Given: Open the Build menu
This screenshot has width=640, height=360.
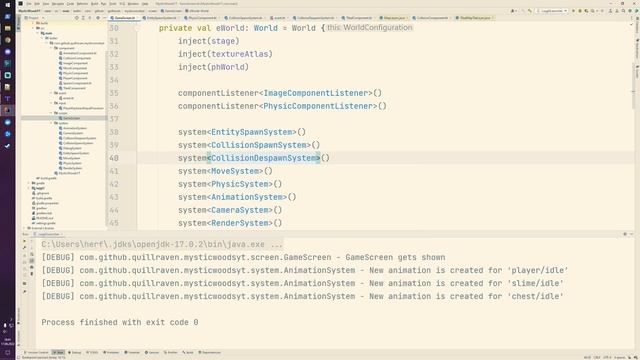Looking at the screenshot, I should (95, 4).
